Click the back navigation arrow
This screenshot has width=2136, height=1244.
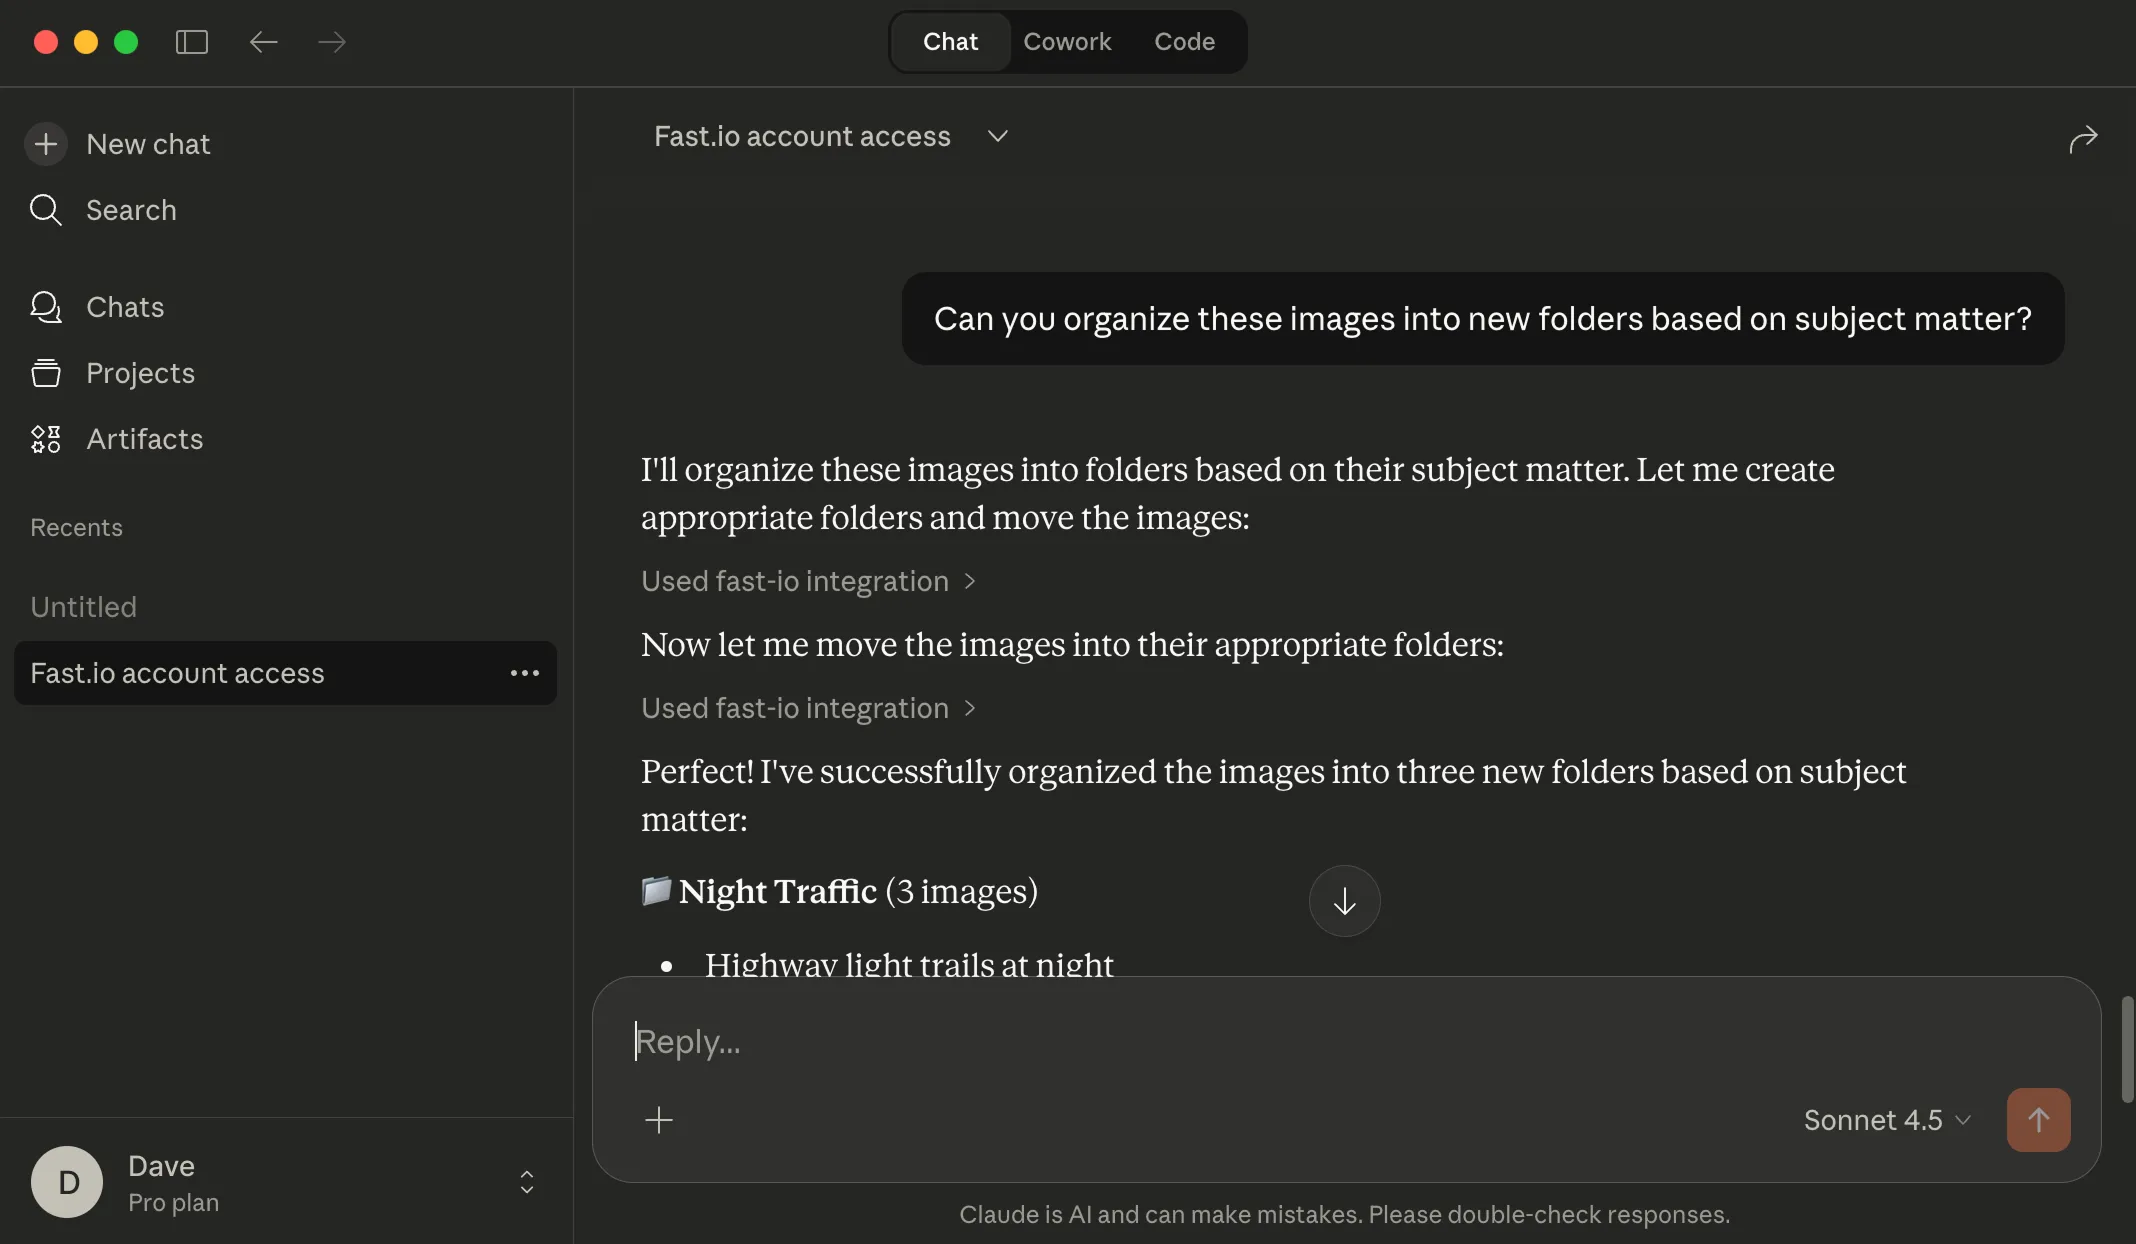coord(263,42)
